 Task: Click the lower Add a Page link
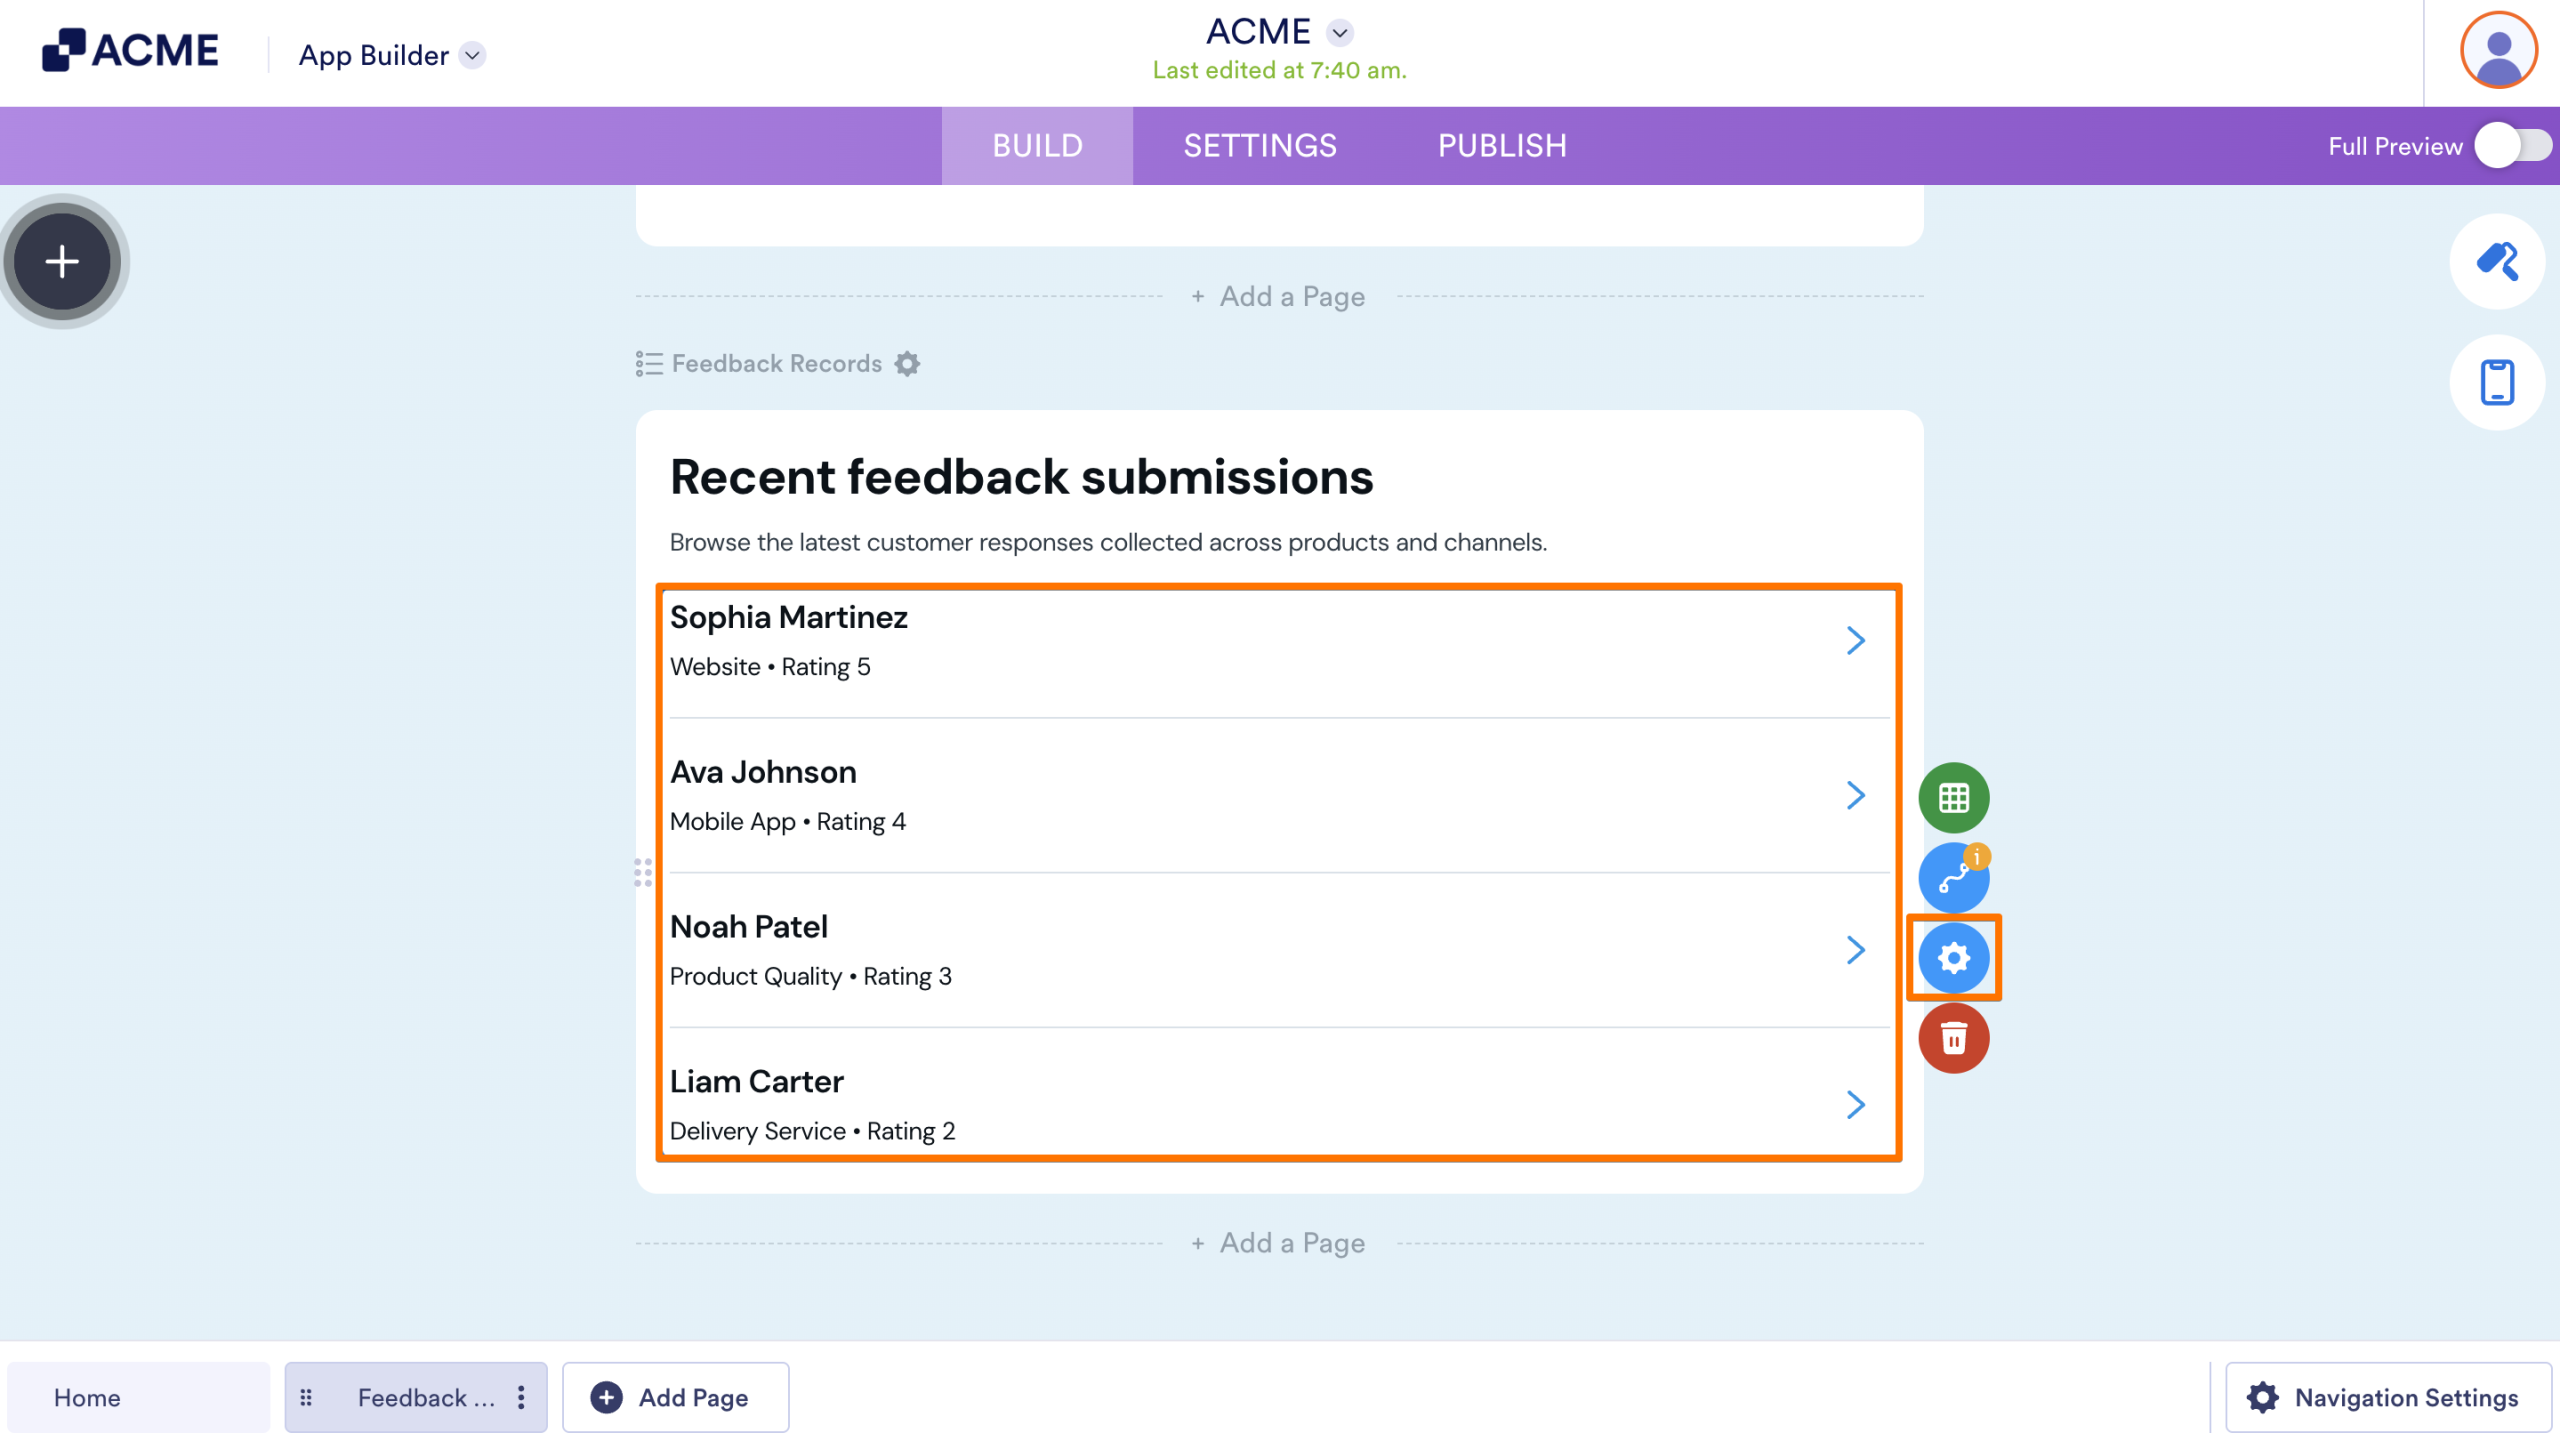tap(1279, 1243)
